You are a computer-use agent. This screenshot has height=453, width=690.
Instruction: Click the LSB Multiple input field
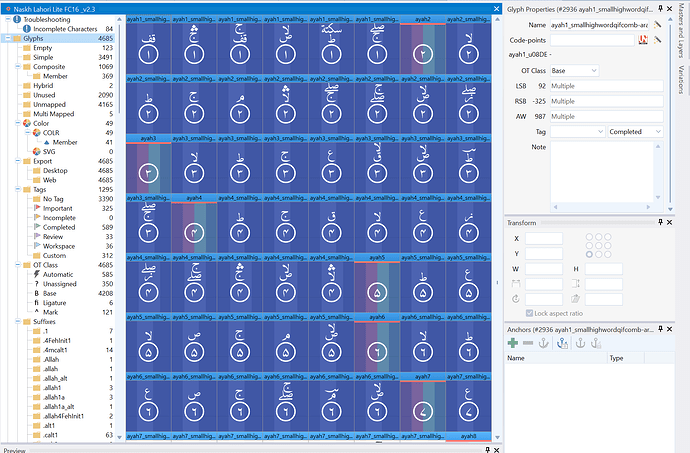[x=606, y=86]
